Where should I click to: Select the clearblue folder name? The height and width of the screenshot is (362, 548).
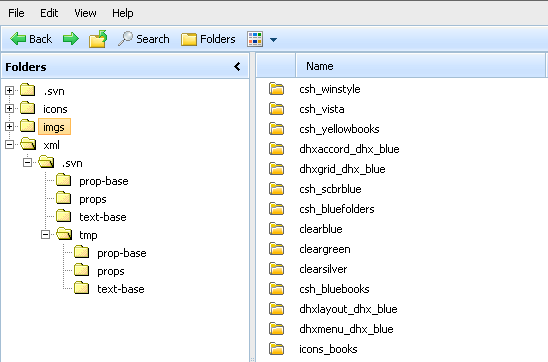pos(321,229)
